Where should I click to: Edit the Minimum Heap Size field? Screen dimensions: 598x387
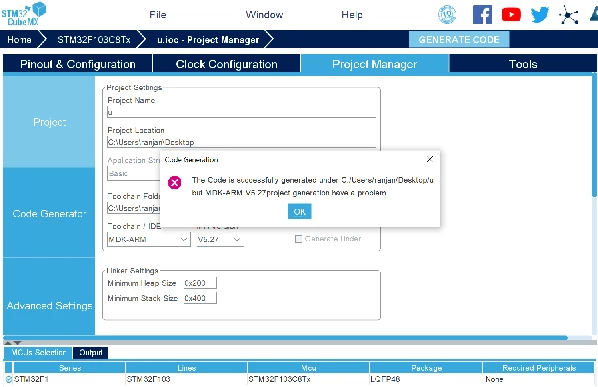pyautogui.click(x=200, y=283)
